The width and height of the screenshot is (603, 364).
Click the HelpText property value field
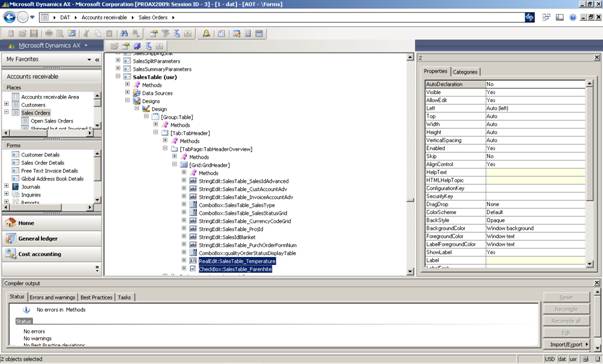pos(535,172)
